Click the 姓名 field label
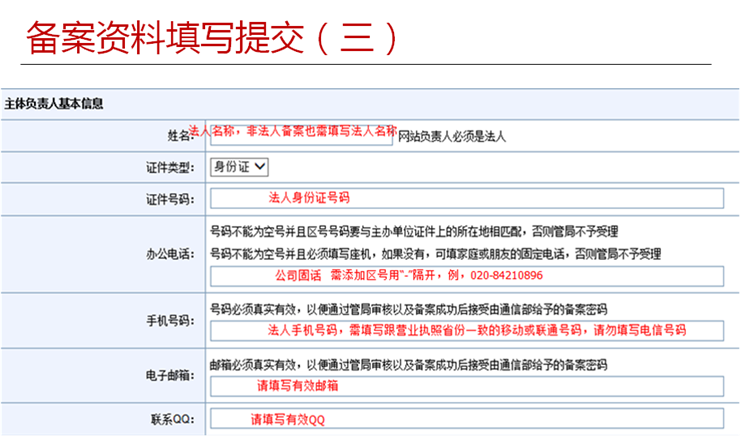 179,135
